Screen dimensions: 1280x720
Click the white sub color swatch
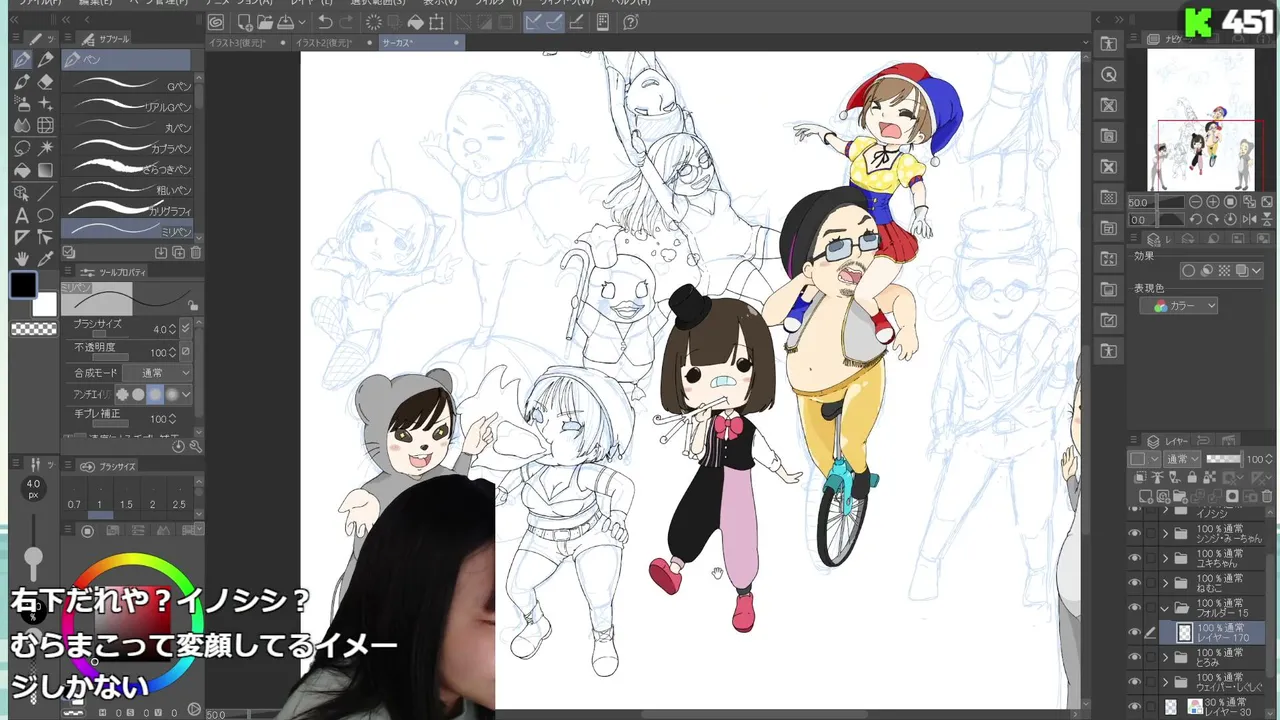pyautogui.click(x=46, y=304)
